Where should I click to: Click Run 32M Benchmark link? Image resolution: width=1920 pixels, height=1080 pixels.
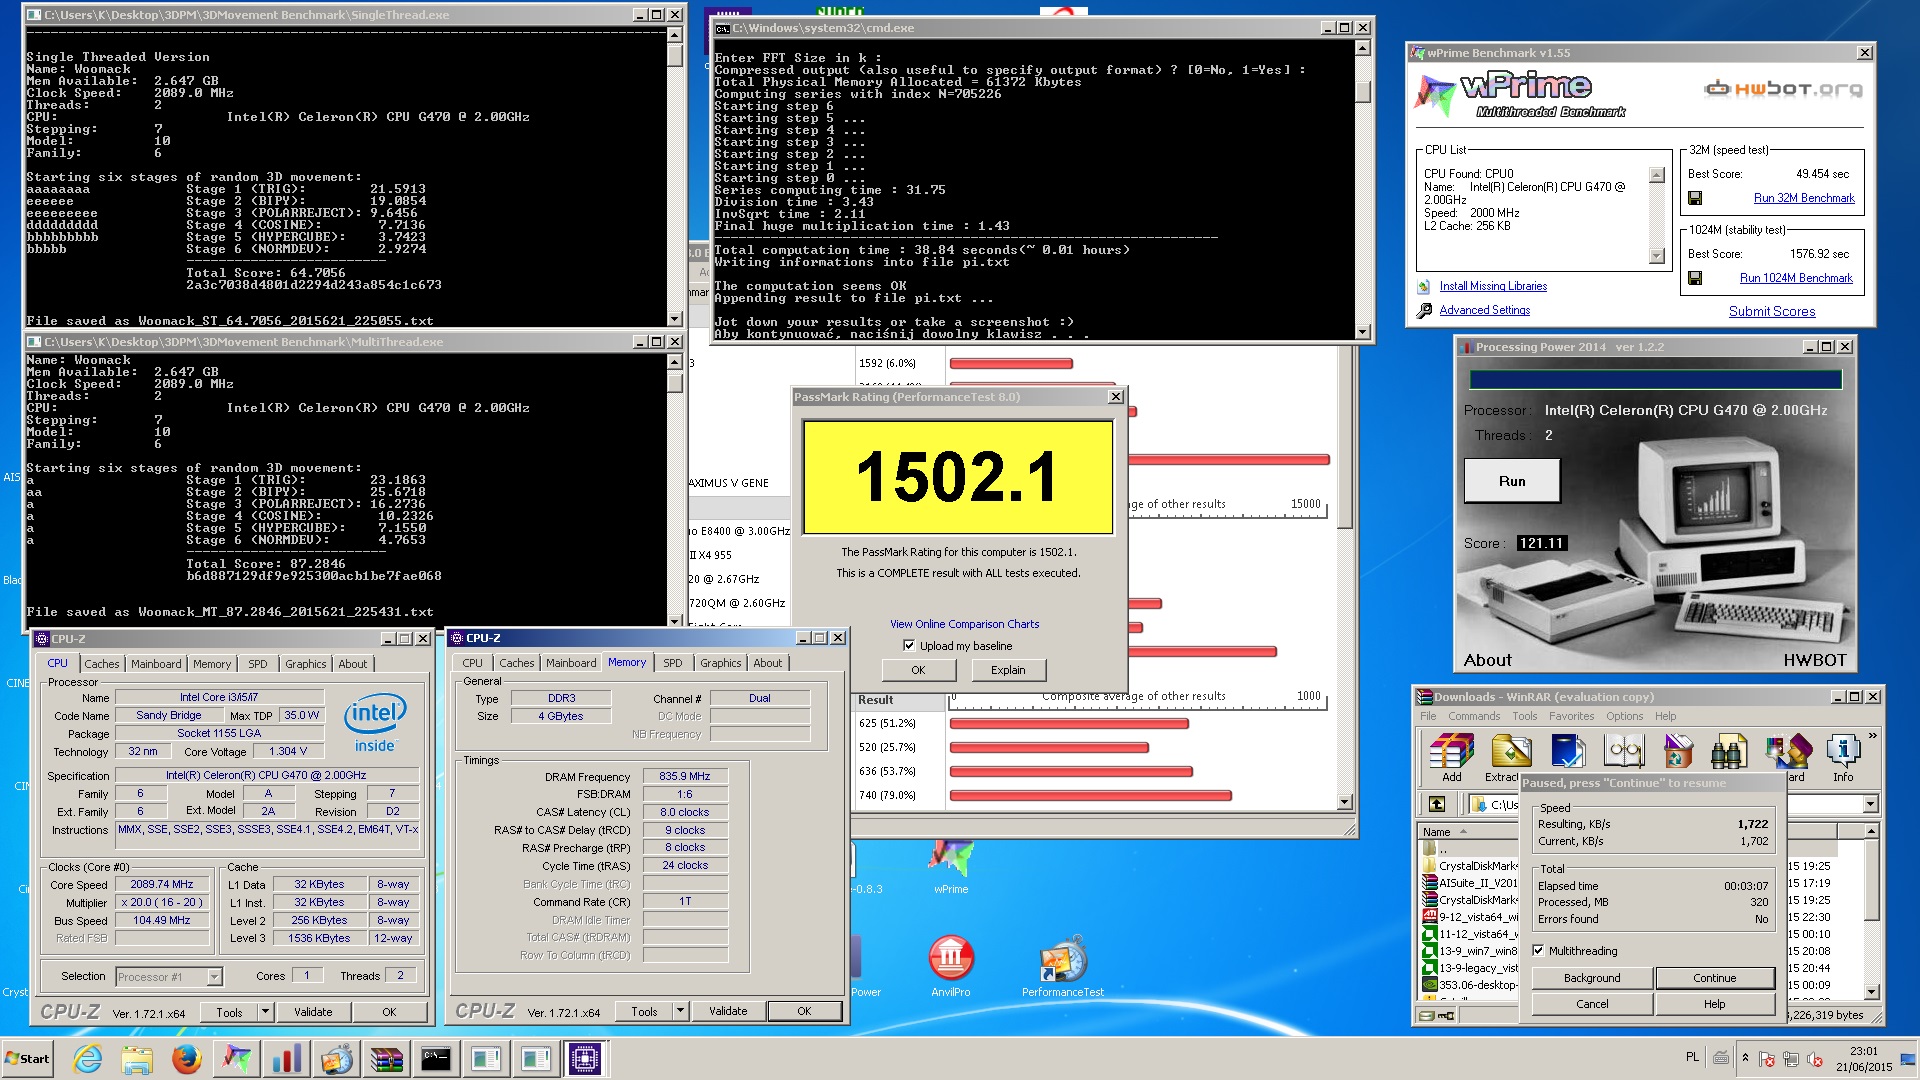[1804, 198]
